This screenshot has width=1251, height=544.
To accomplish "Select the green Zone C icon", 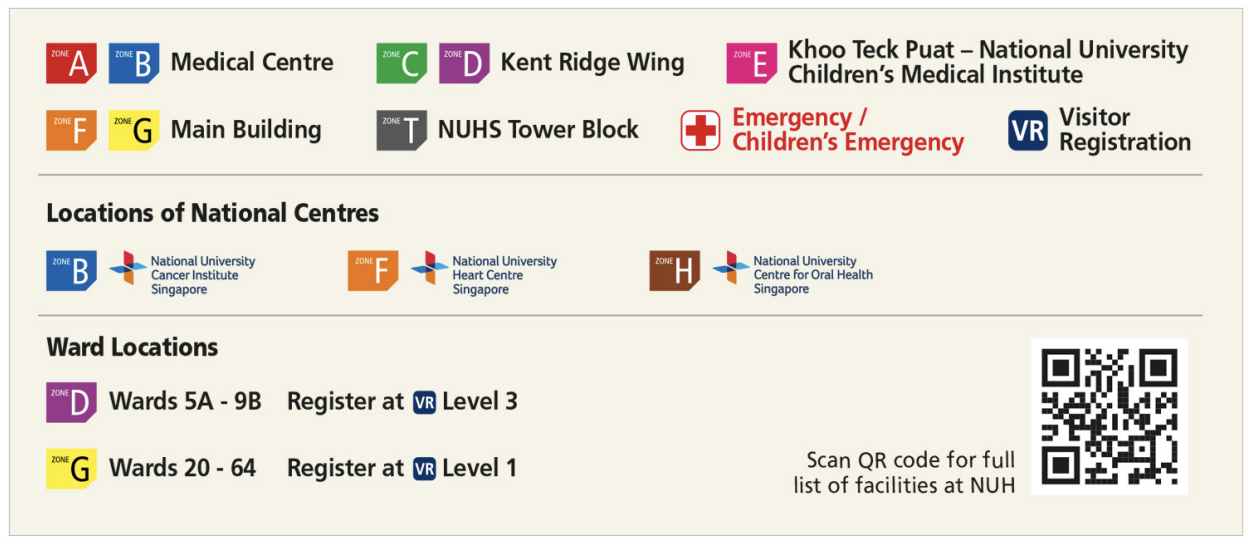I will click(x=402, y=63).
